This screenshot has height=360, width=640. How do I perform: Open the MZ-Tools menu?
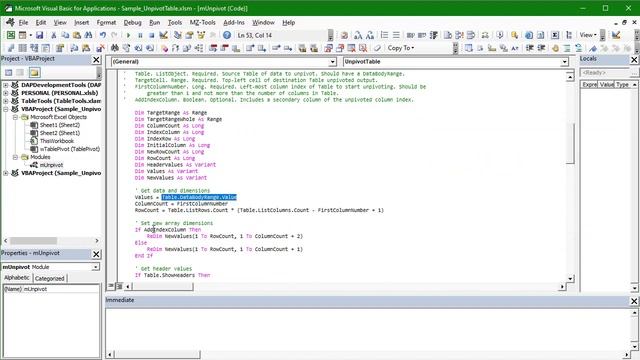[202, 22]
